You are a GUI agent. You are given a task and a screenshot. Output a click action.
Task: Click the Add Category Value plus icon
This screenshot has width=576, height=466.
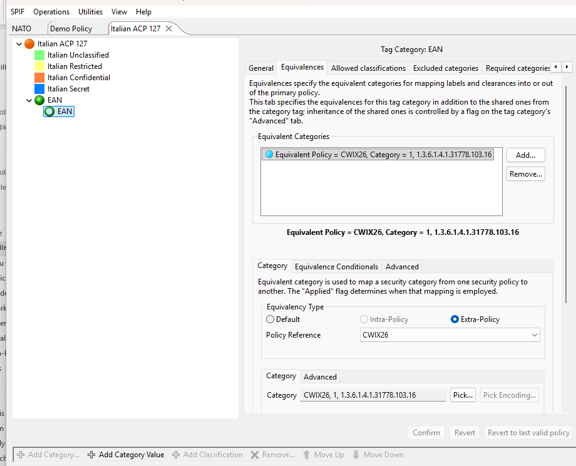click(91, 455)
